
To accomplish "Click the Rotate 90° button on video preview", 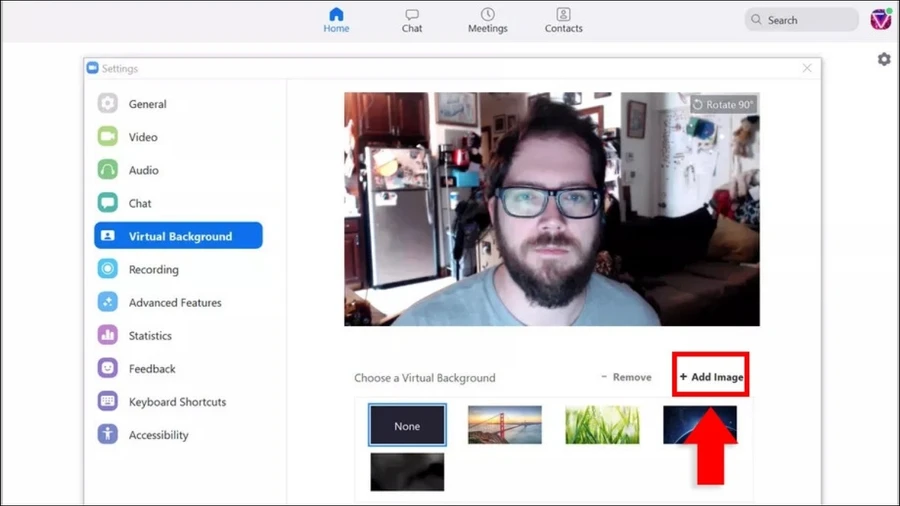I will [723, 104].
